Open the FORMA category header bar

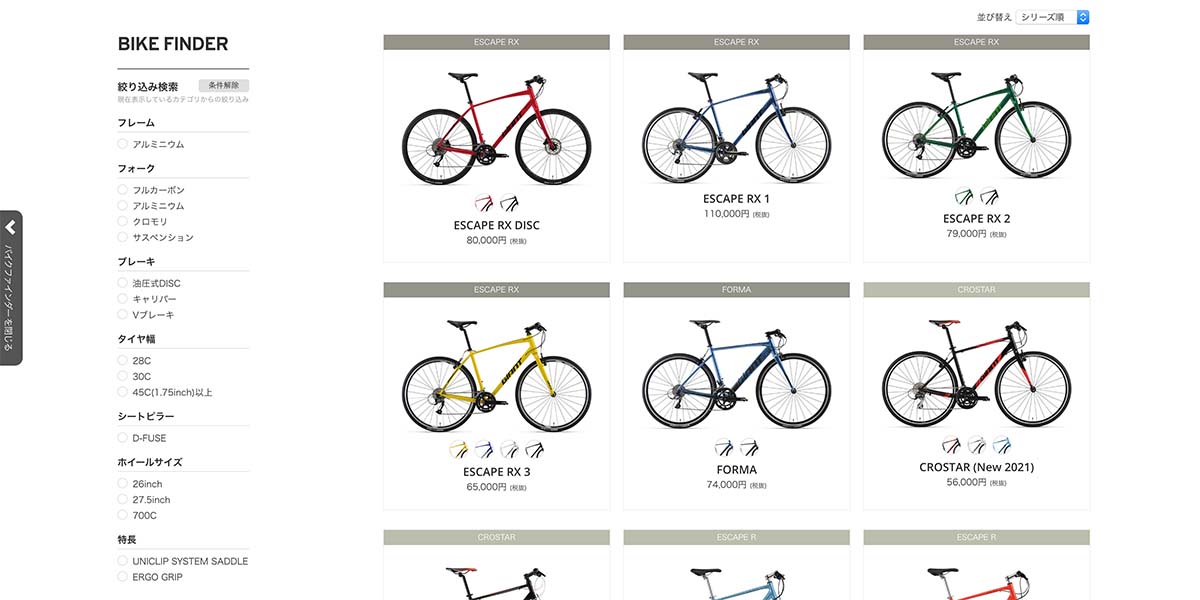click(737, 289)
